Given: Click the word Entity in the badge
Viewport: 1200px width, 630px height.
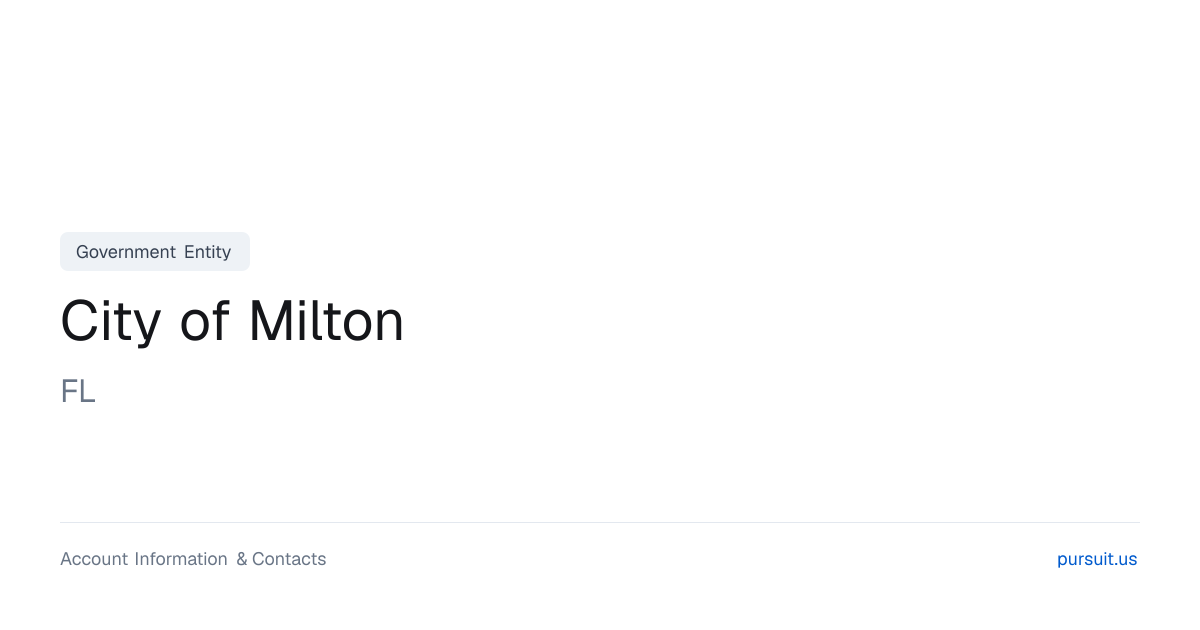Looking at the screenshot, I should click(208, 252).
